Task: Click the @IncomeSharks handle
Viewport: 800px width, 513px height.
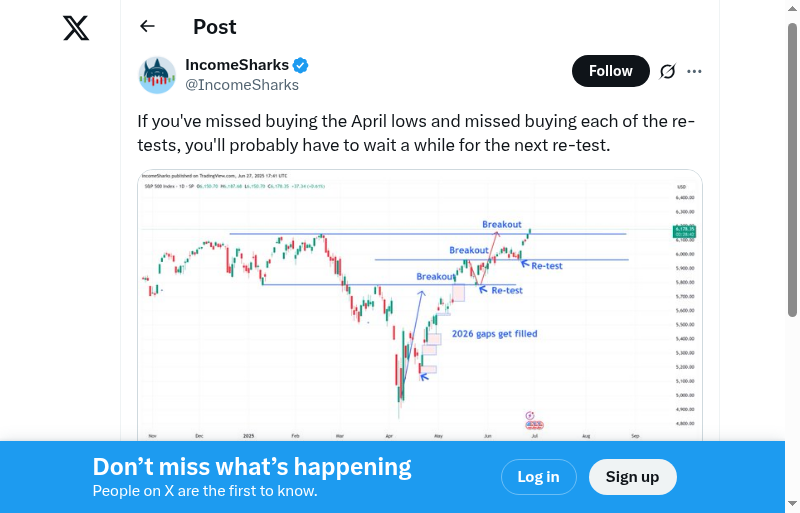Action: point(242,85)
